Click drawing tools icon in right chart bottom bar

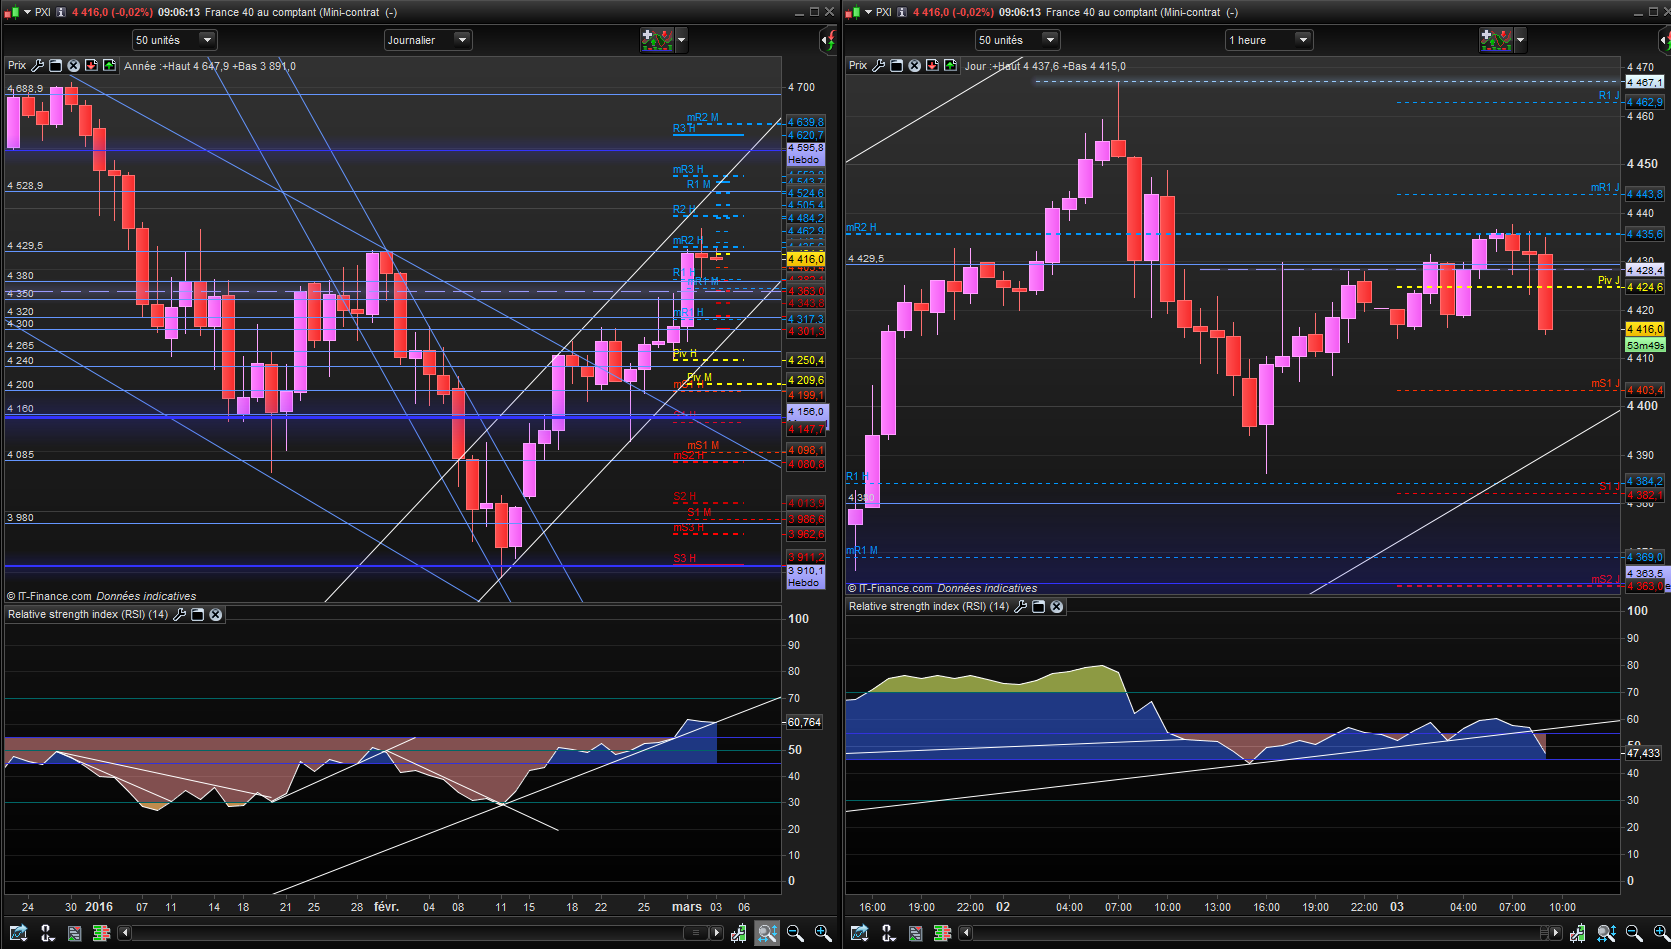click(887, 933)
